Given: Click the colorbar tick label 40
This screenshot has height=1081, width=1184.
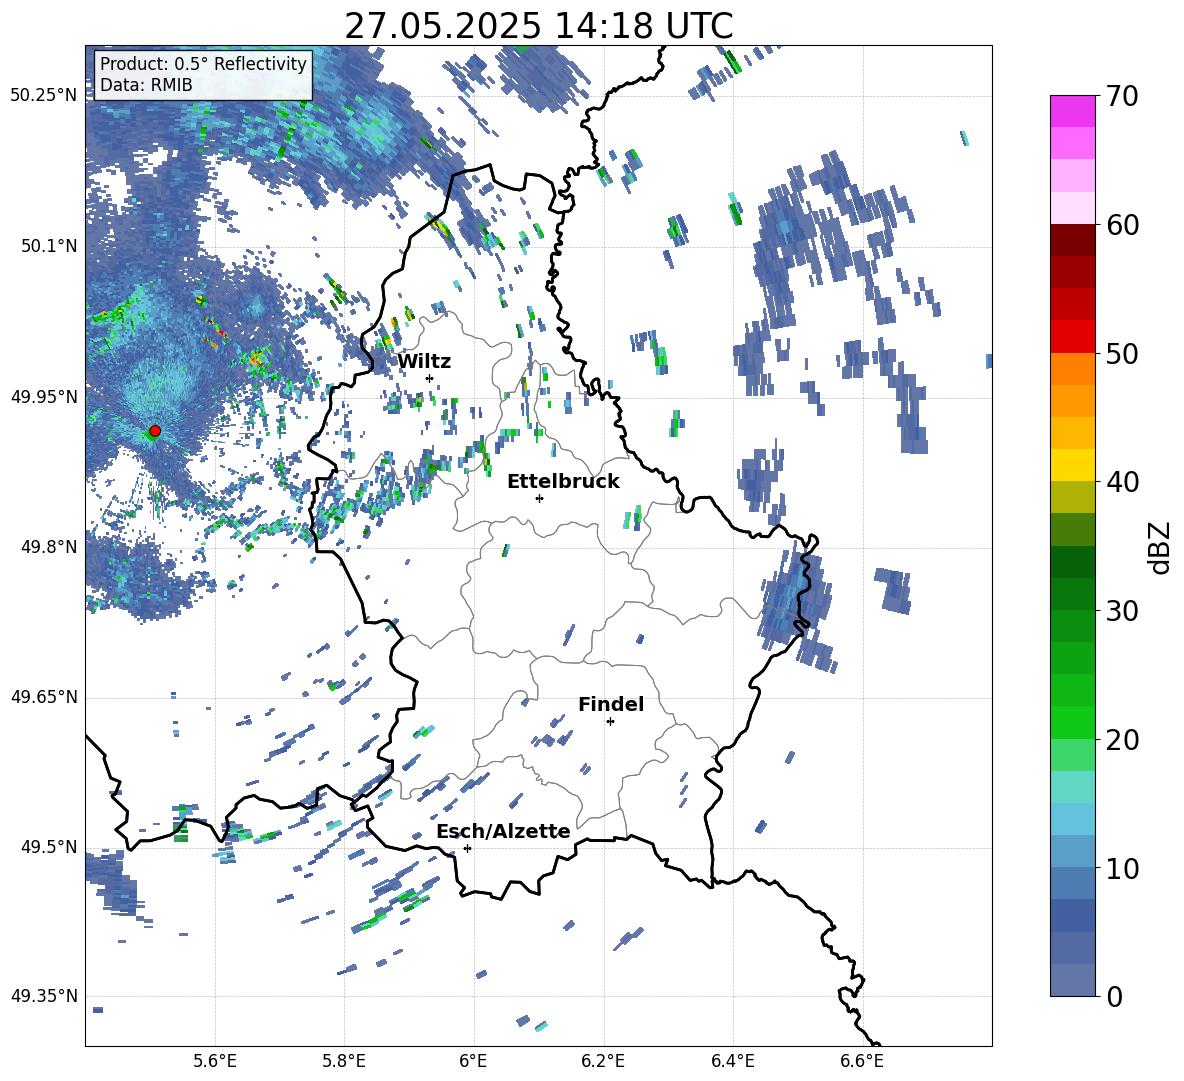Looking at the screenshot, I should tap(1122, 482).
